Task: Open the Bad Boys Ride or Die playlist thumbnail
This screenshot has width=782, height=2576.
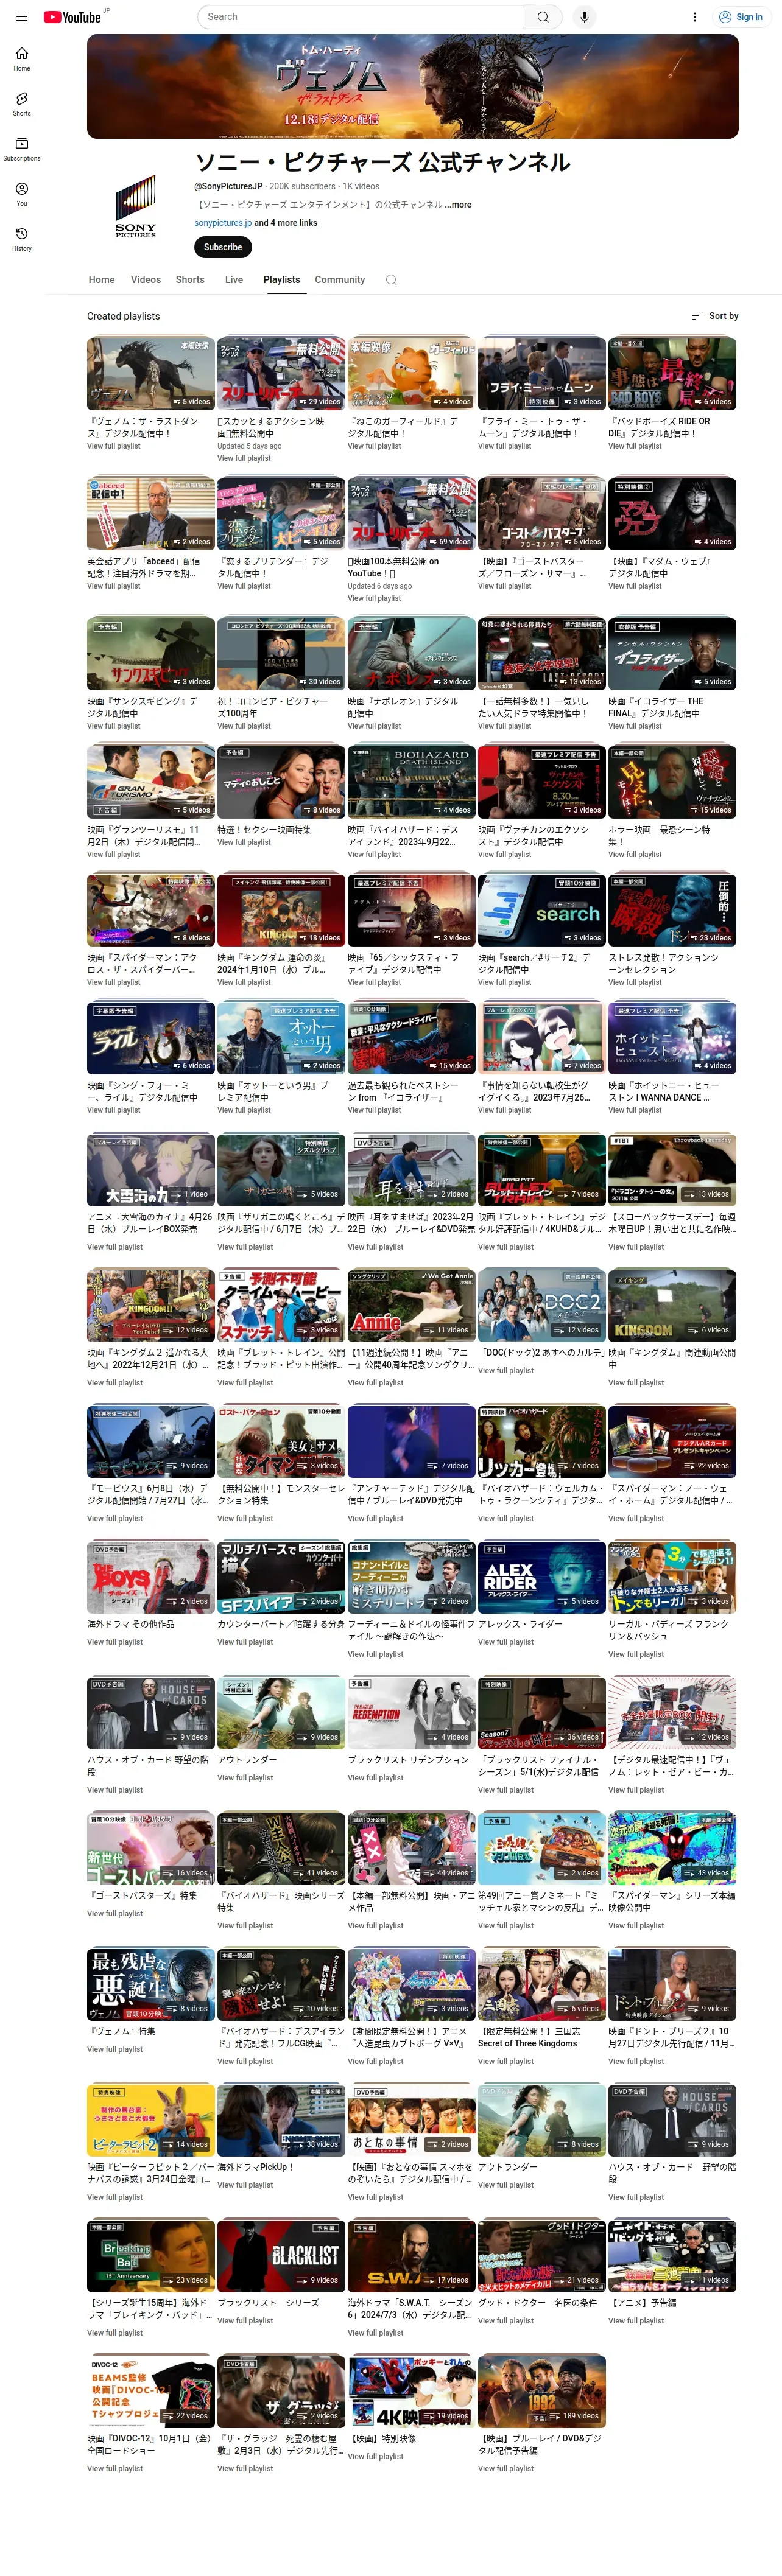Action: click(x=672, y=374)
